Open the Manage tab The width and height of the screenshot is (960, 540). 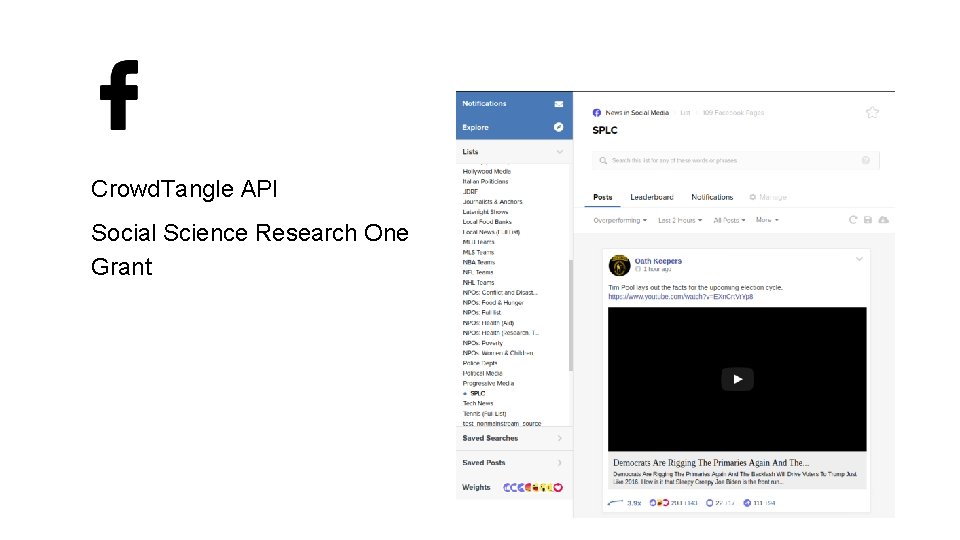coord(768,197)
